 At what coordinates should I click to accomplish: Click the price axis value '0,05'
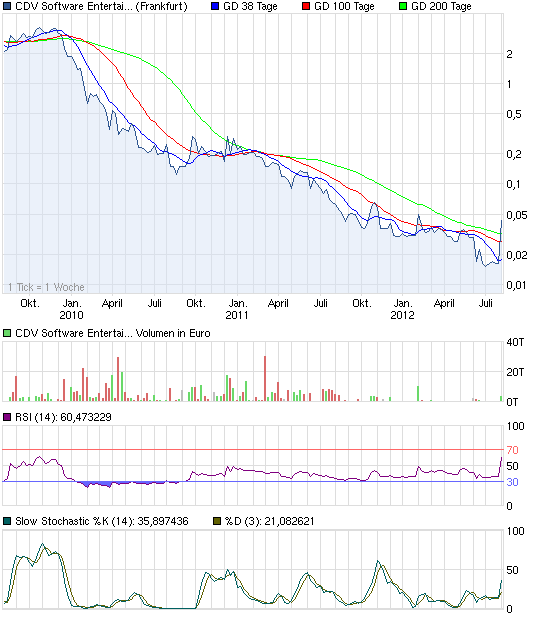517,215
